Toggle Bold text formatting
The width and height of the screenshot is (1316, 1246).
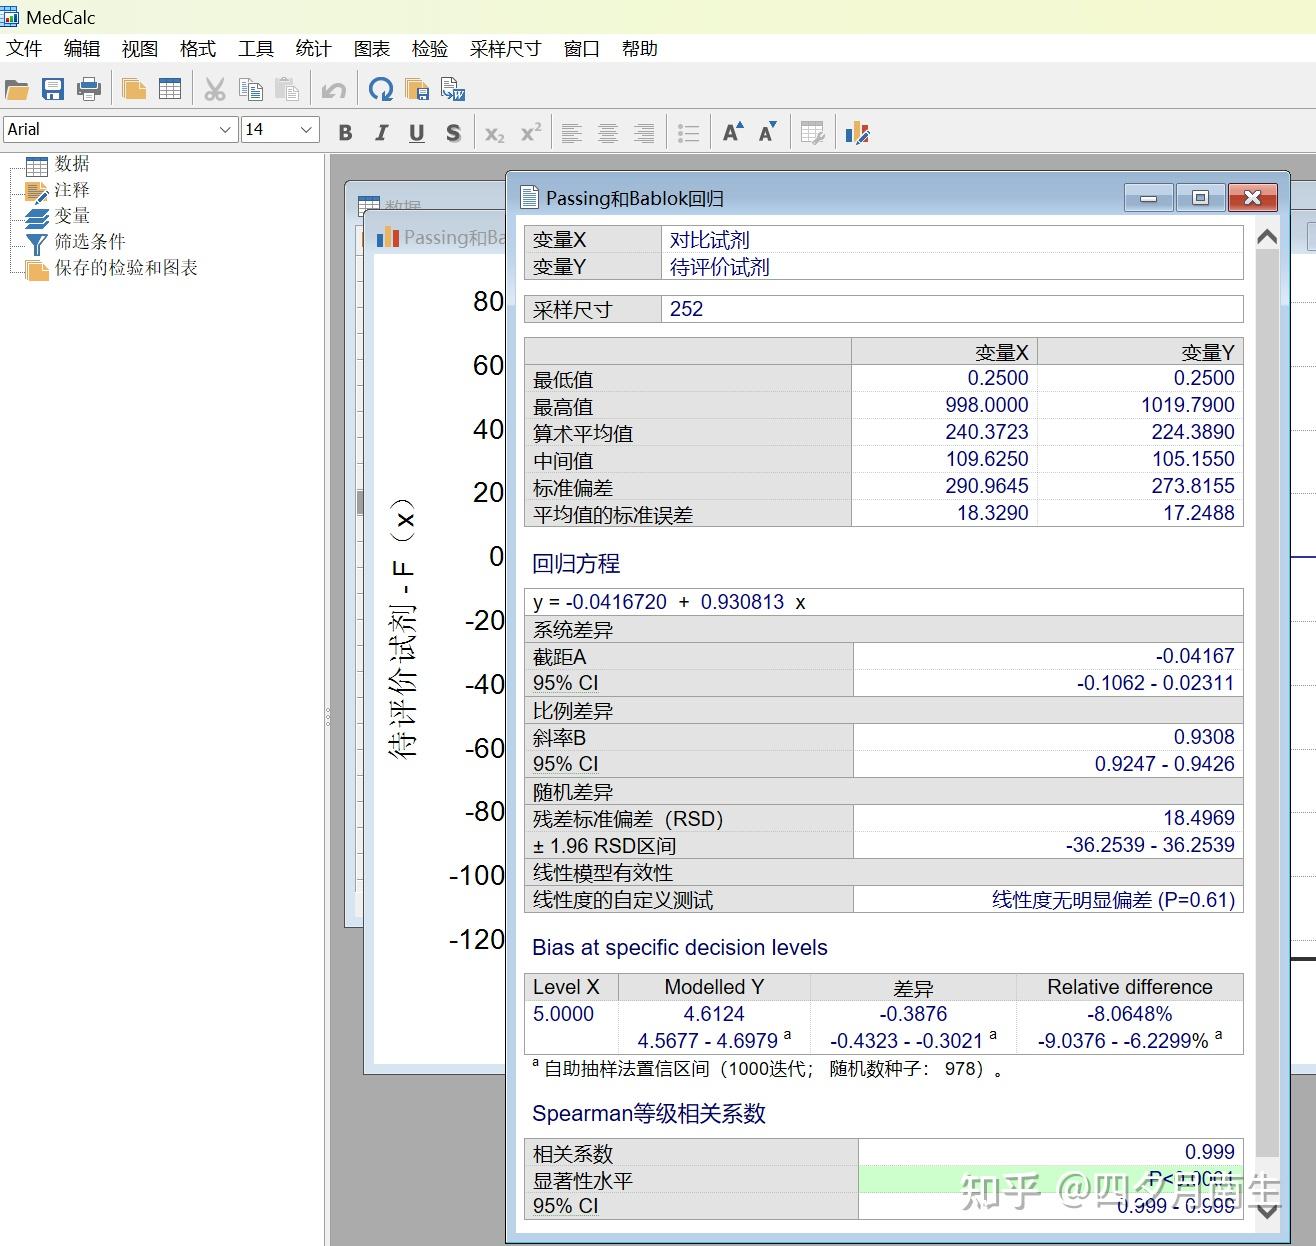click(345, 132)
